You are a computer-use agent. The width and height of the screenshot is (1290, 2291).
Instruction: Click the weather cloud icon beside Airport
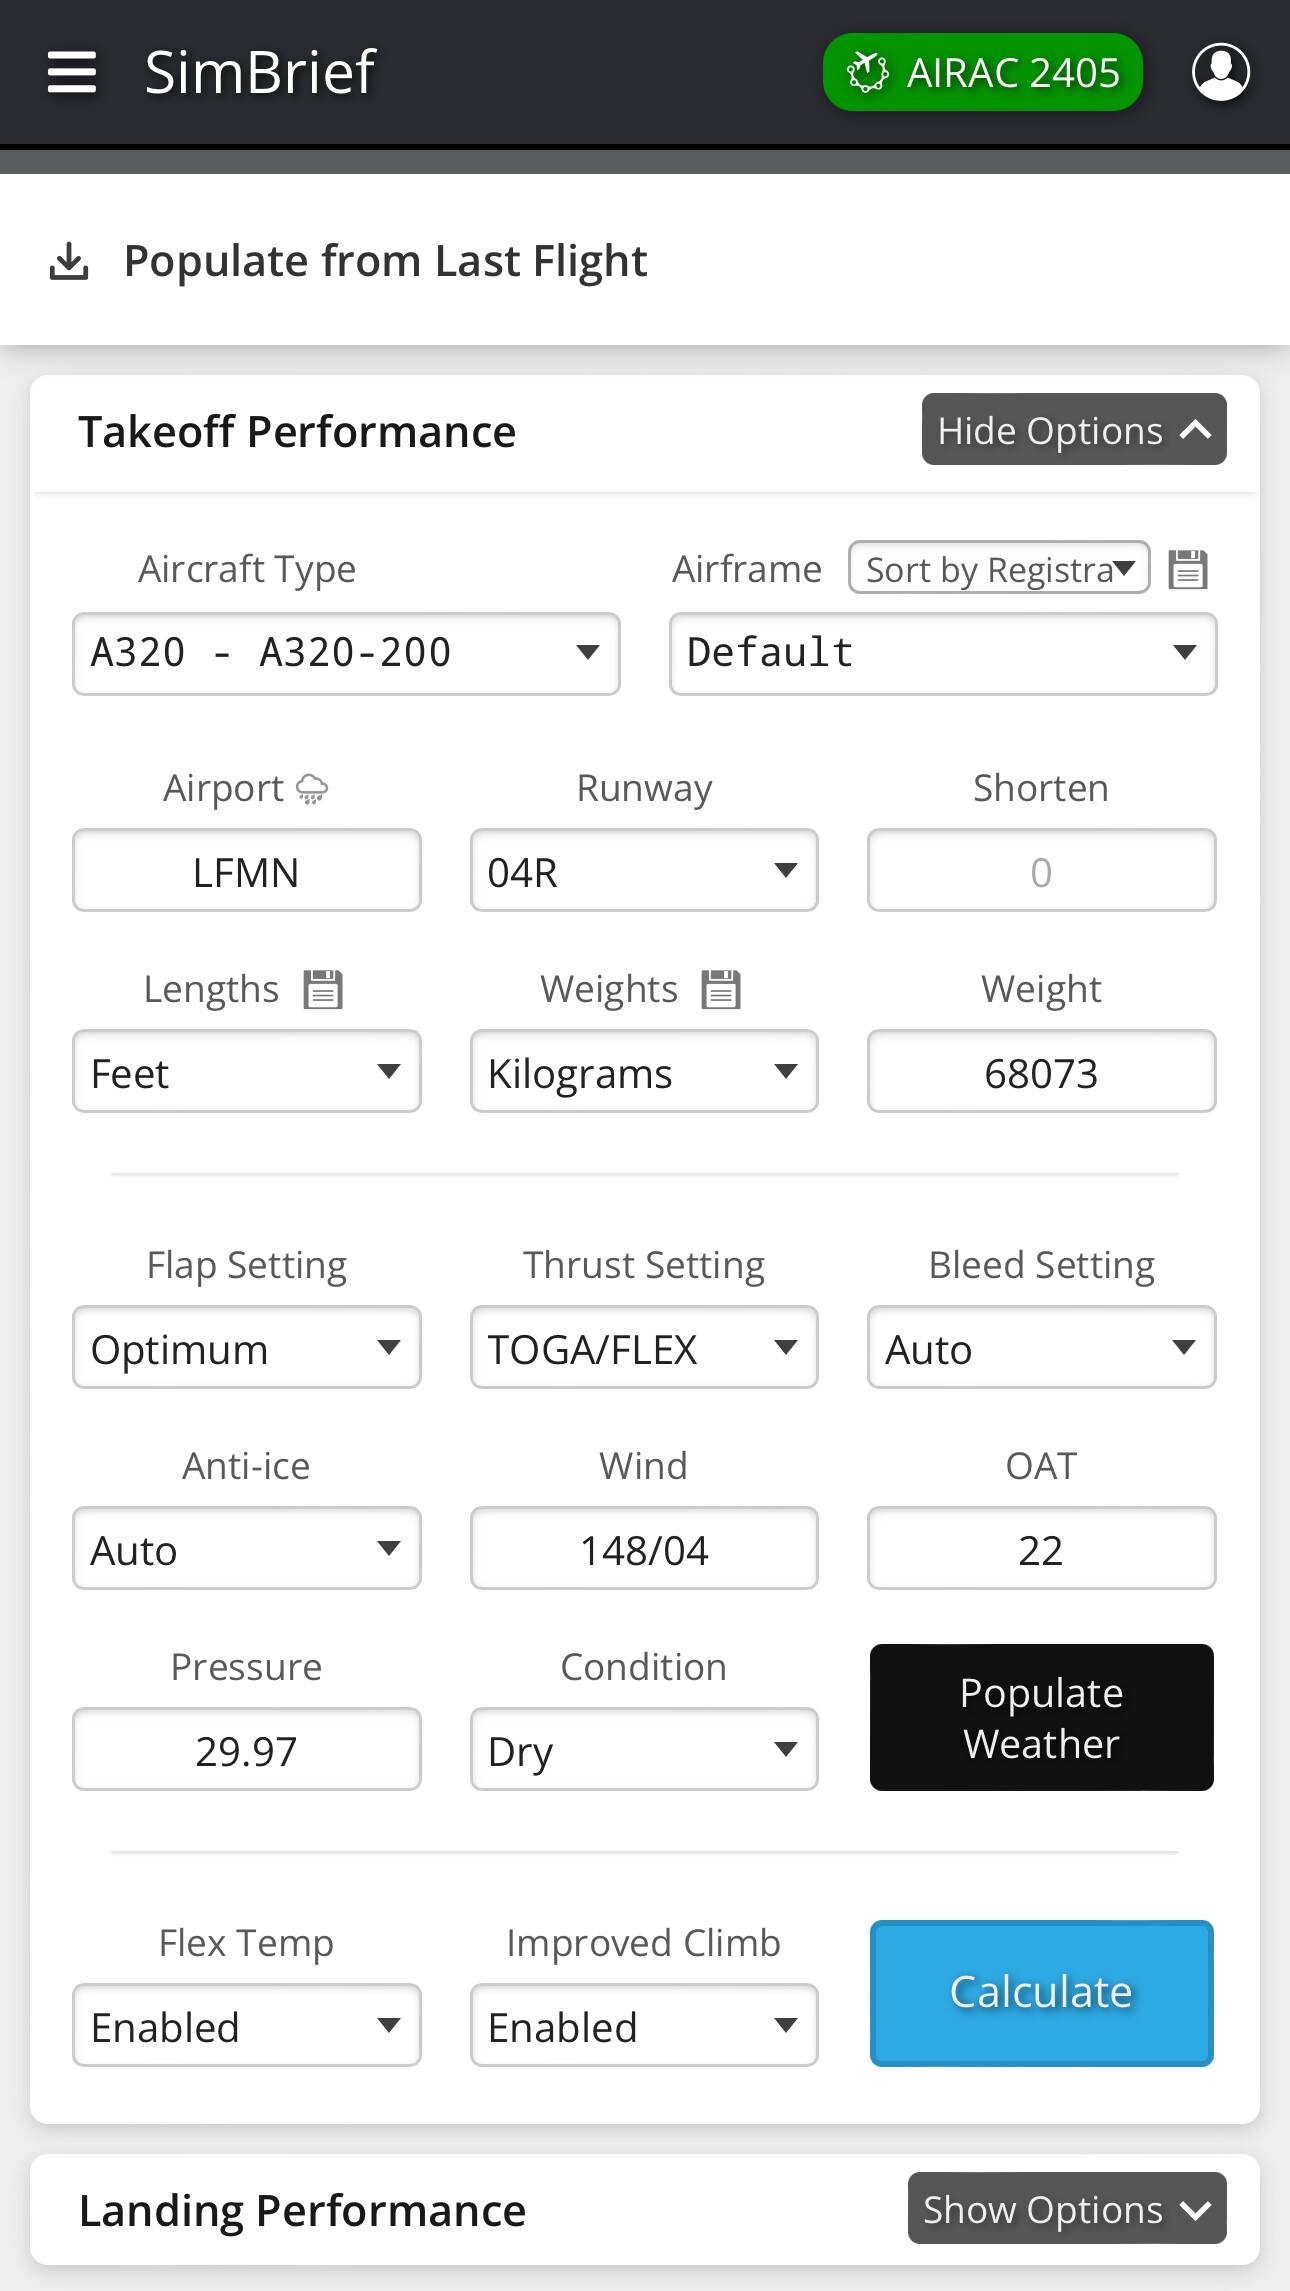click(312, 790)
